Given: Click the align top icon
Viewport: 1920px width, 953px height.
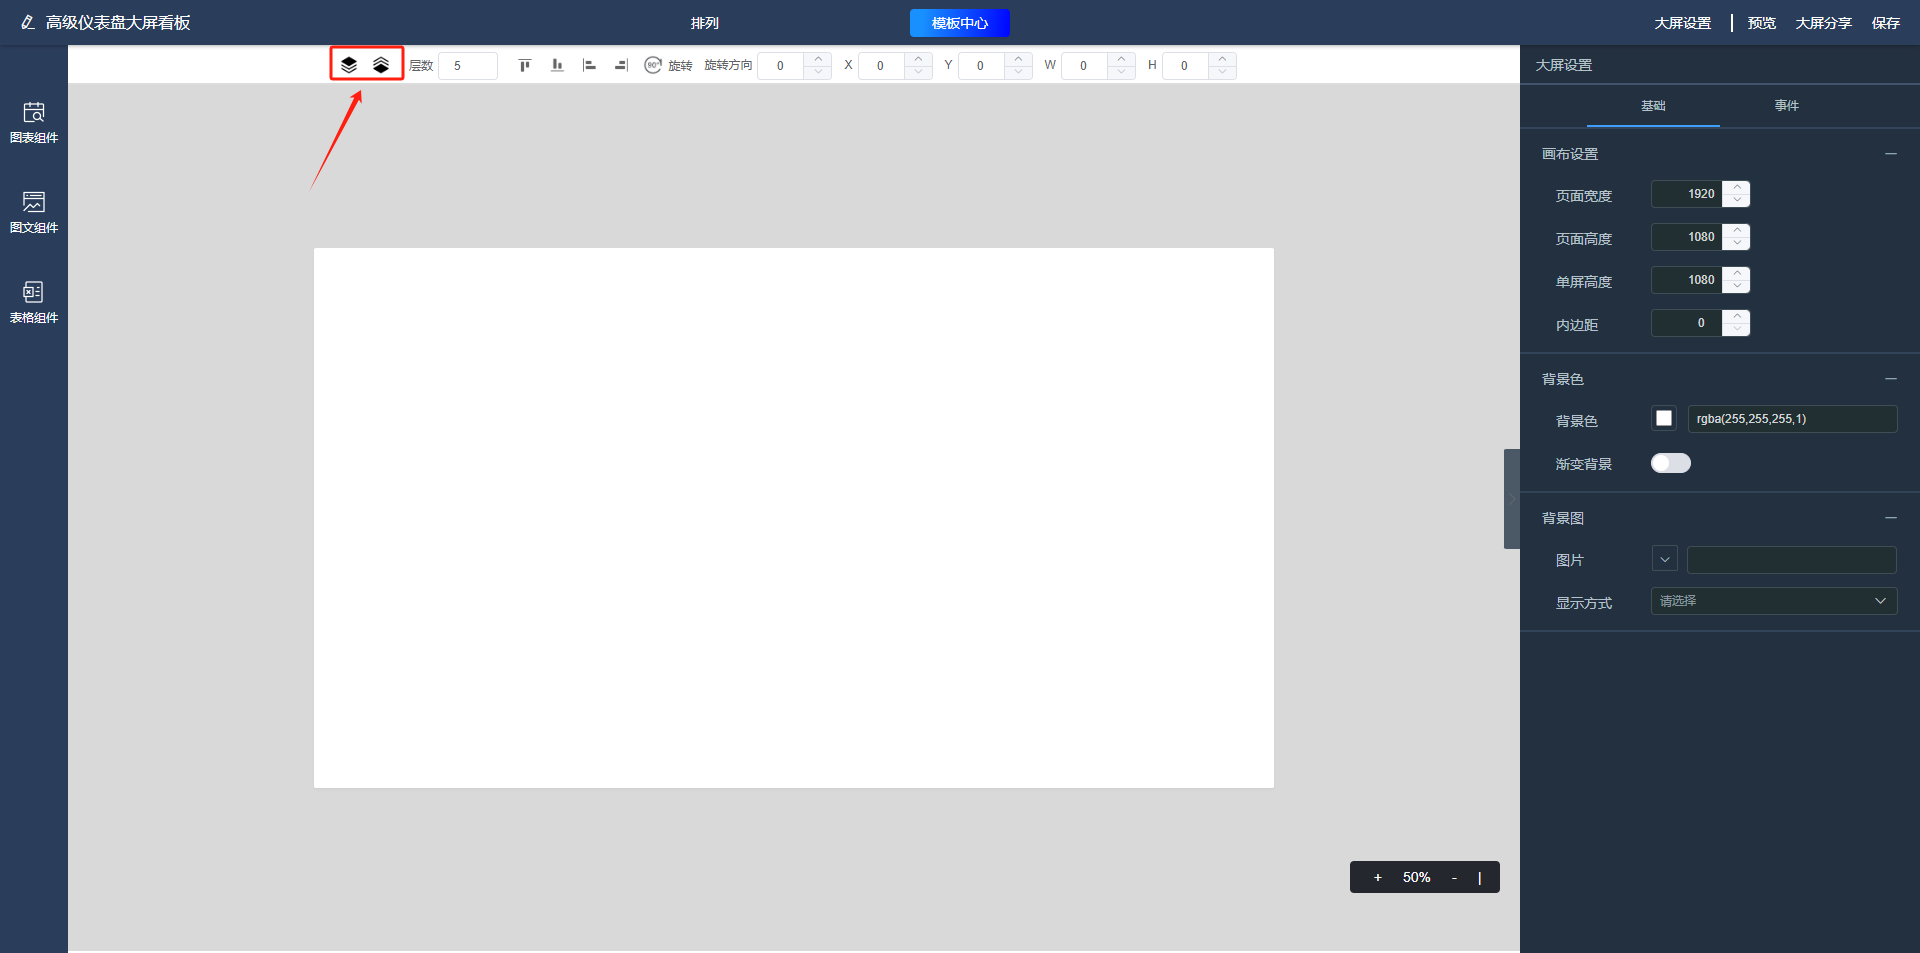Looking at the screenshot, I should click(525, 65).
